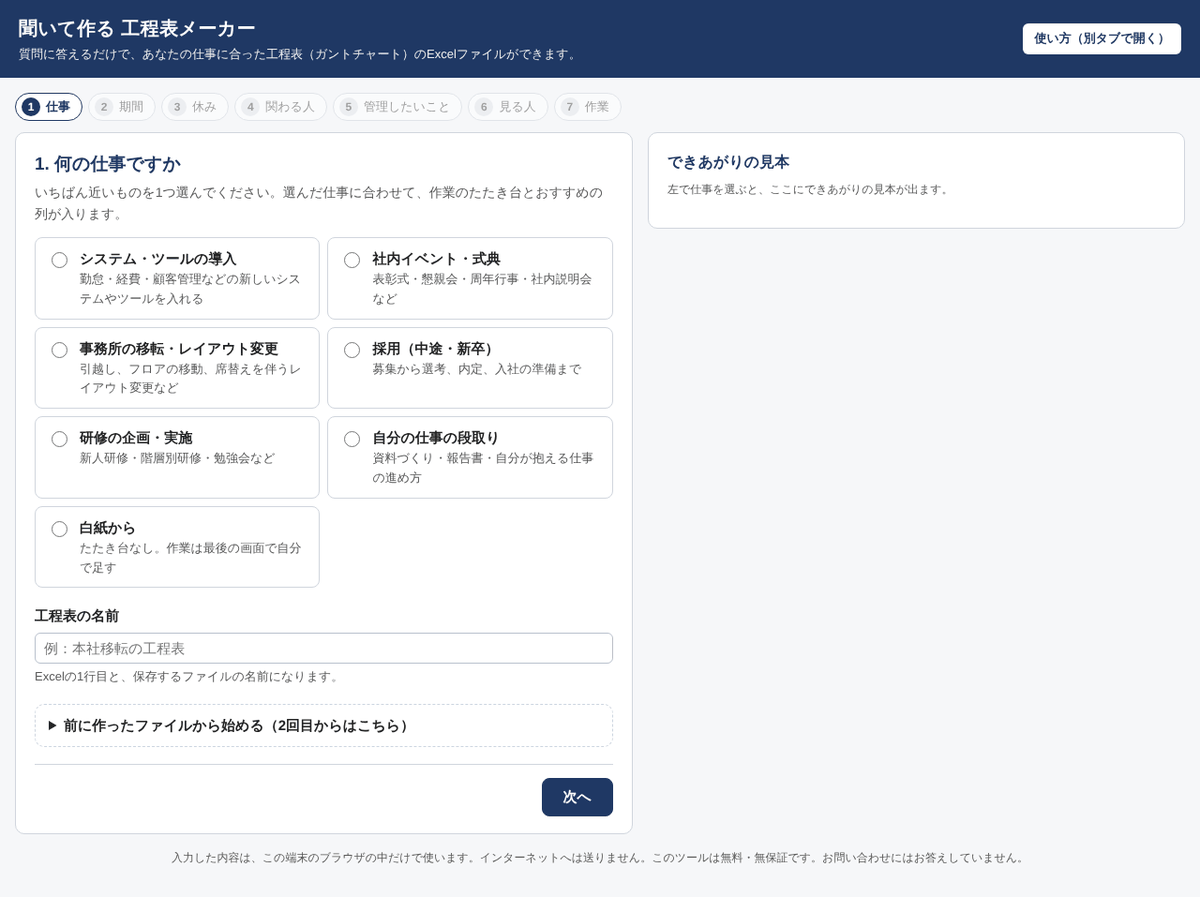This screenshot has height=897, width=1200.
Task: Pick the 自分の仕事の段取り radio button
Action: click(352, 439)
